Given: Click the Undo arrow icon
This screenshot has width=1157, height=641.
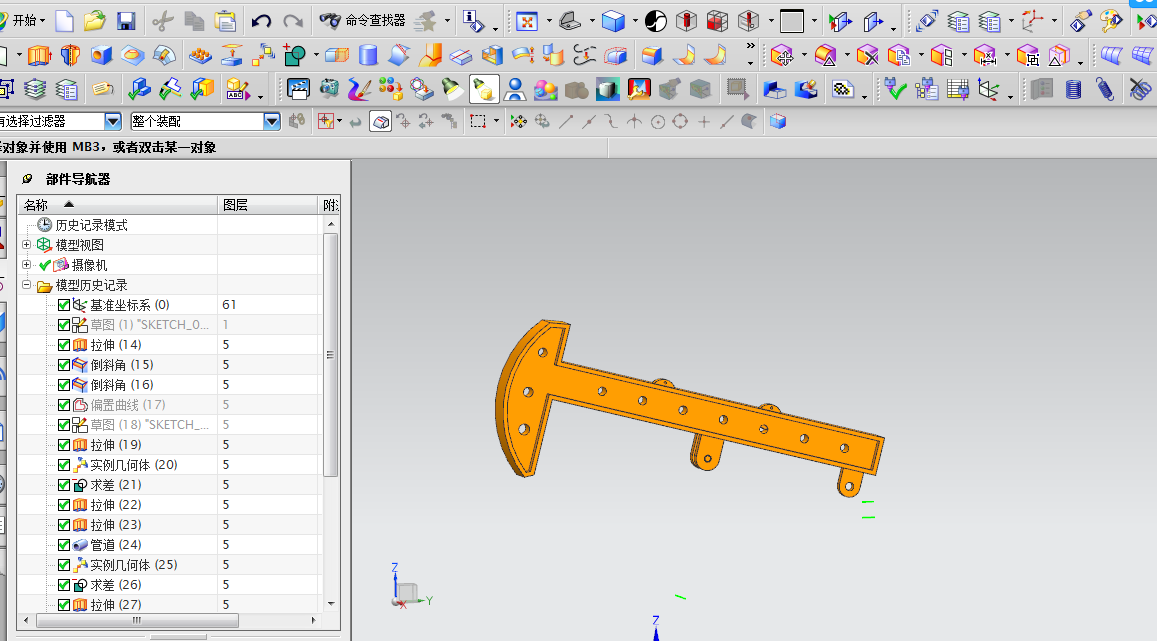Looking at the screenshot, I should tap(261, 20).
